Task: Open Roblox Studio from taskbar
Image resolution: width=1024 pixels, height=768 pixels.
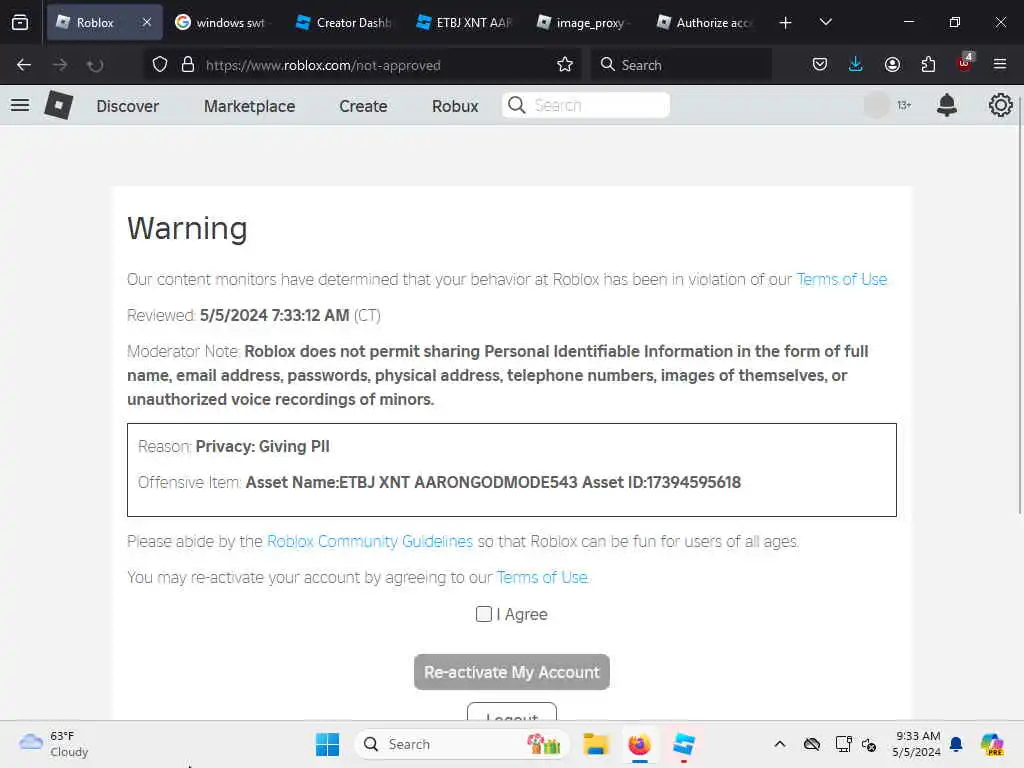Action: pyautogui.click(x=684, y=744)
